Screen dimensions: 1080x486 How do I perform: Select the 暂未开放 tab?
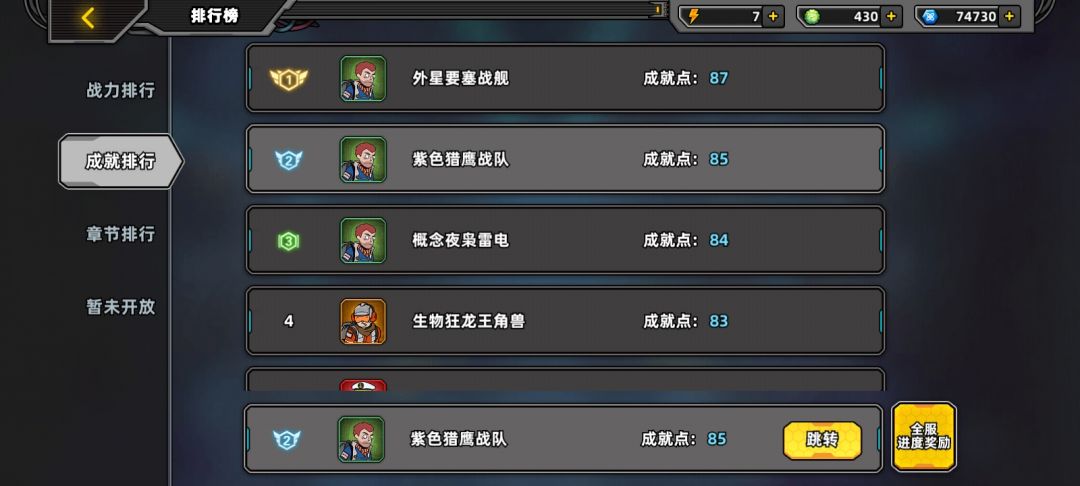coord(121,306)
